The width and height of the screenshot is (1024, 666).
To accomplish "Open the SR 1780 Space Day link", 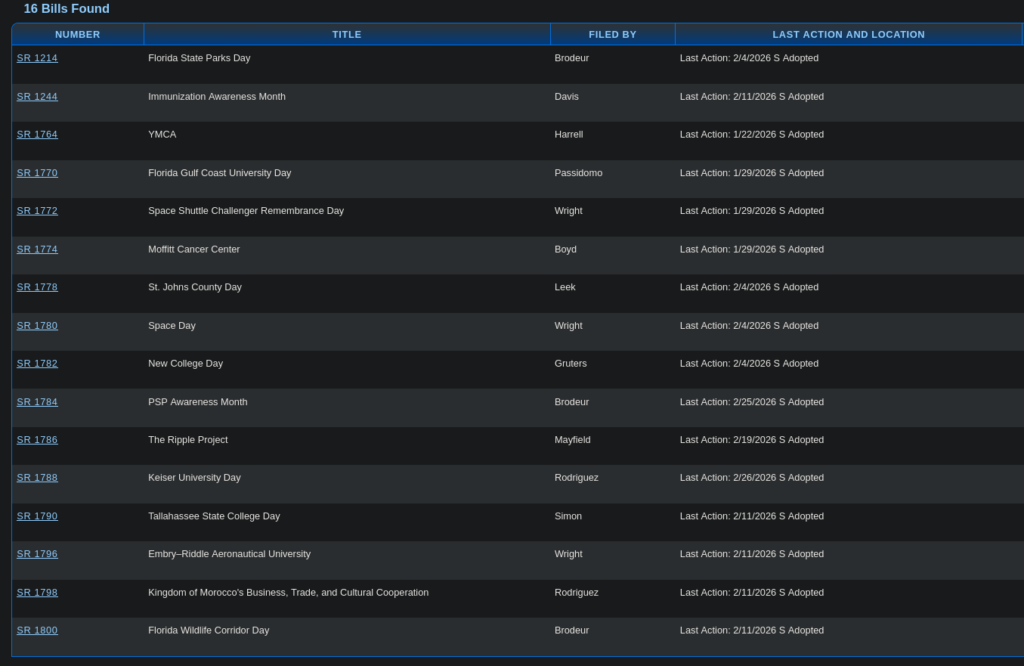I will point(37,325).
